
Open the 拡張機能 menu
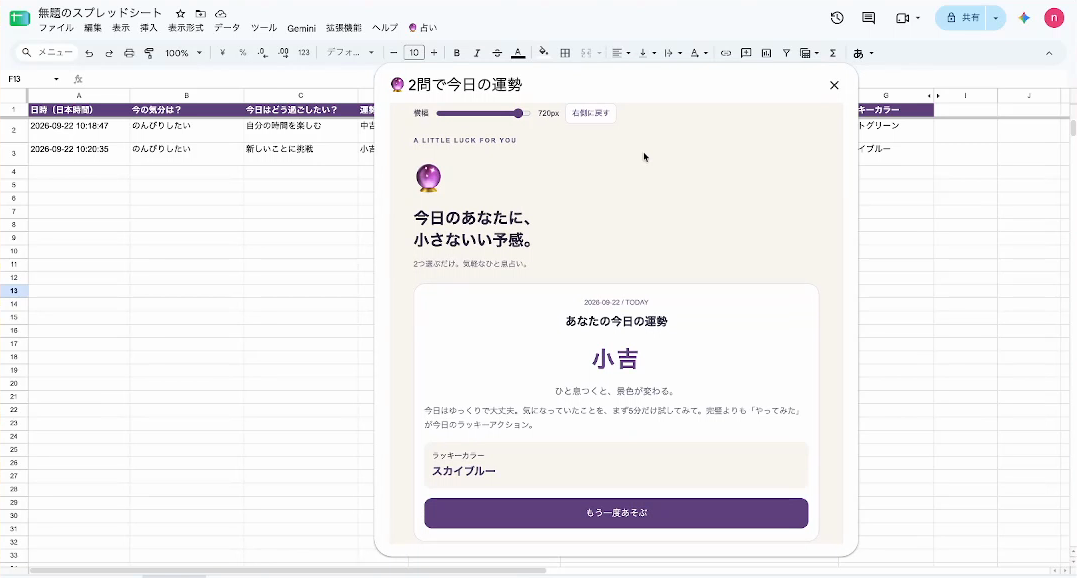(343, 28)
